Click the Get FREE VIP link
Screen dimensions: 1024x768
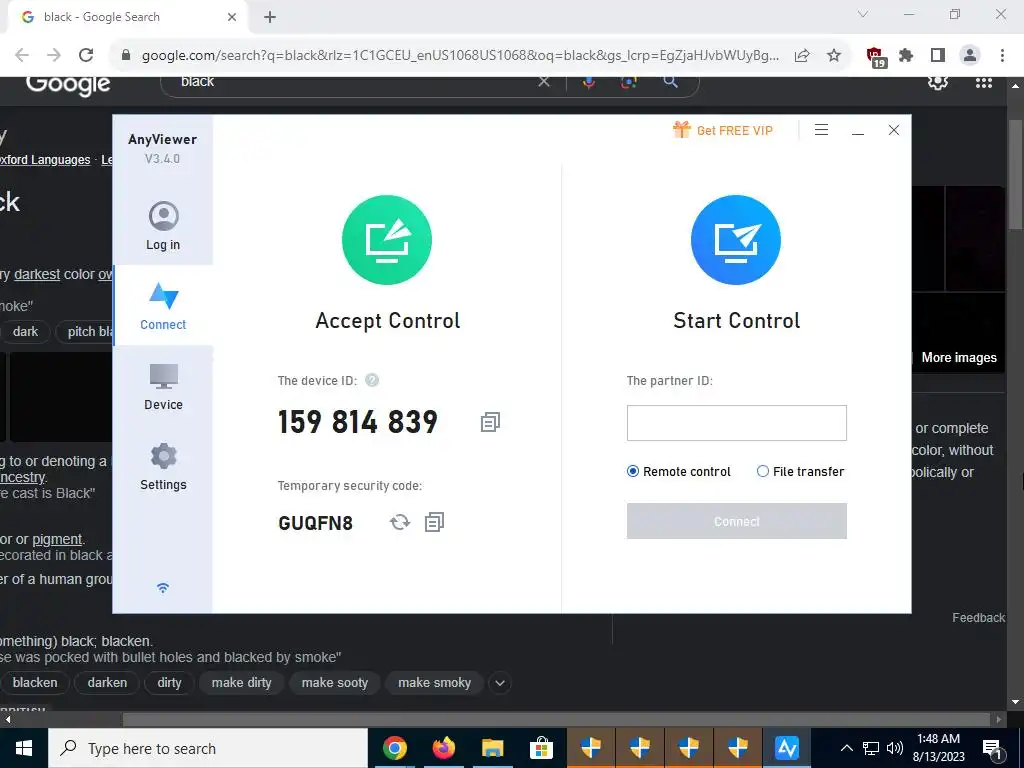point(723,130)
